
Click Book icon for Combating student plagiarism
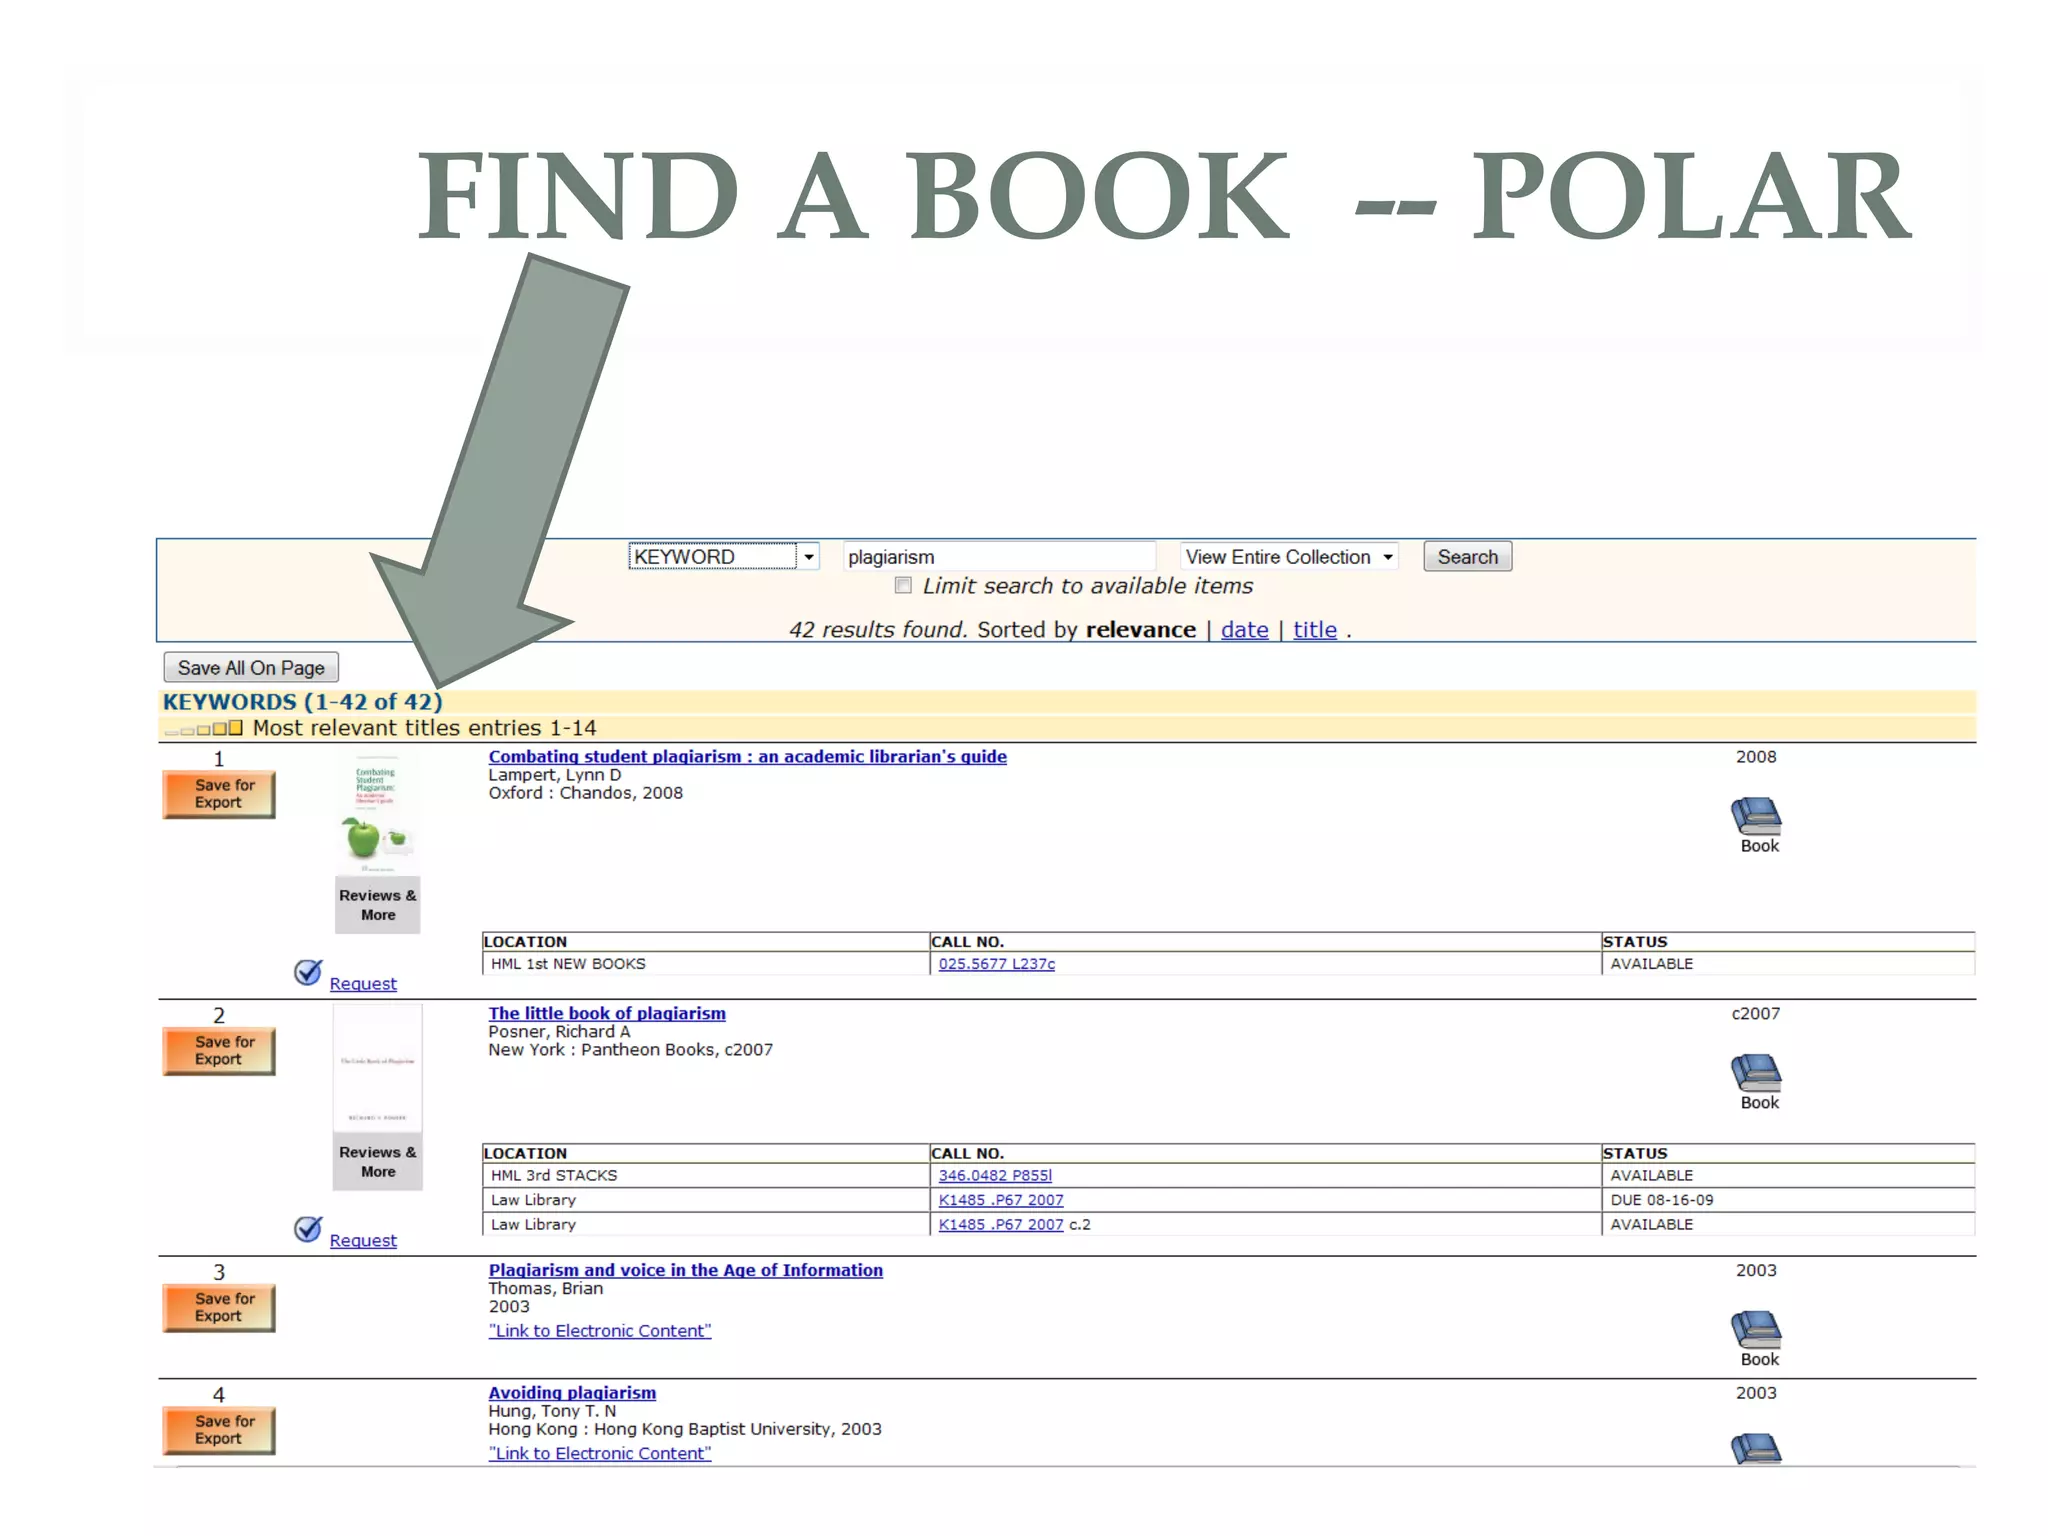tap(1757, 816)
